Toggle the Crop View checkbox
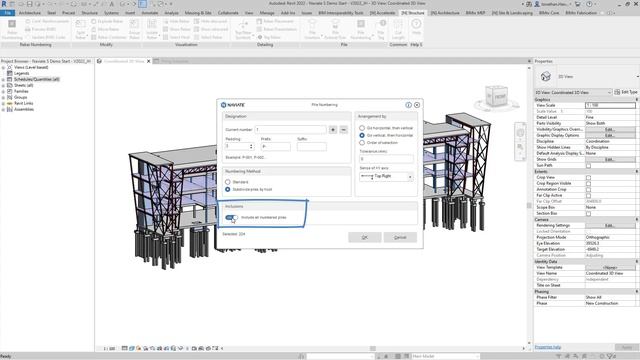The width and height of the screenshot is (640, 360). click(x=588, y=178)
